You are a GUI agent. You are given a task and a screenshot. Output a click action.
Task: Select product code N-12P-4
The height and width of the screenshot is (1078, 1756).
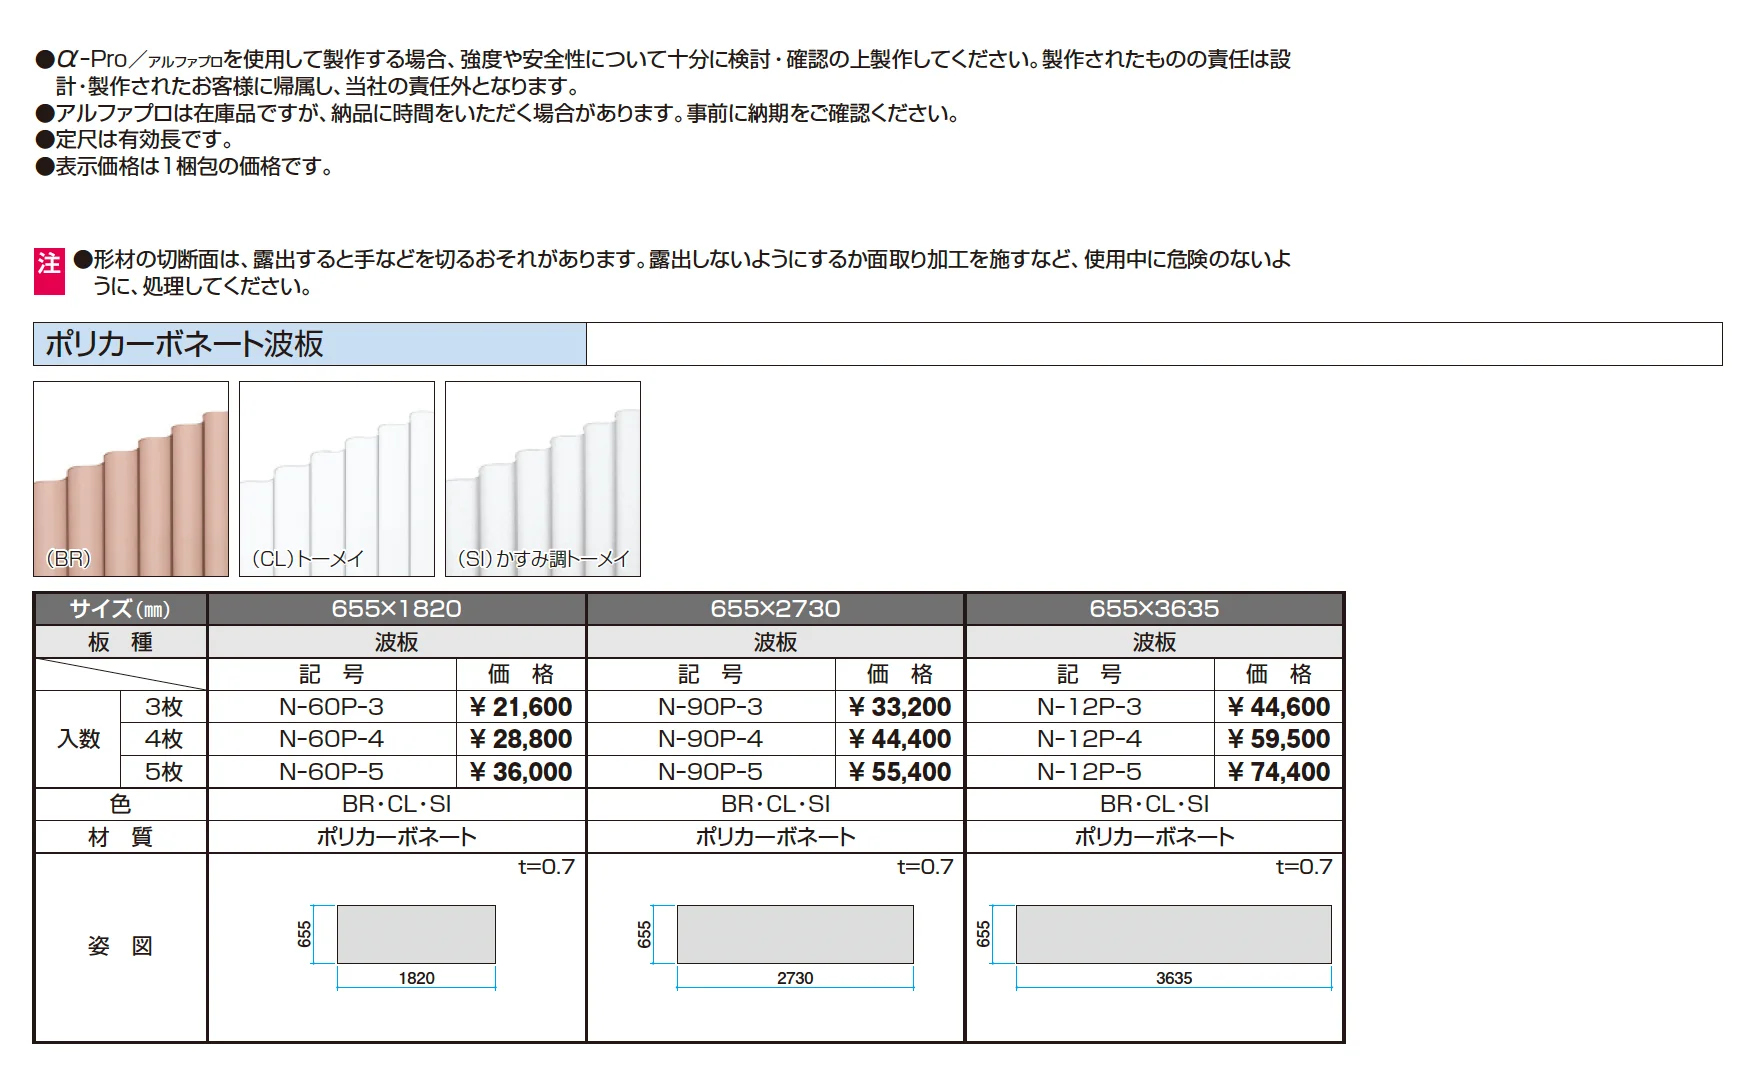1090,739
